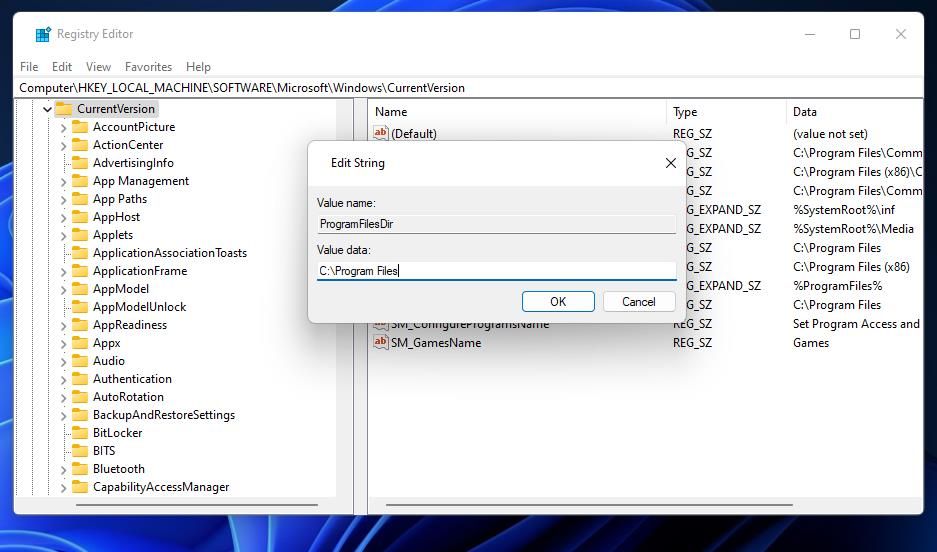937x552 pixels.
Task: Click the AdvertisingInfo folder icon
Action: (80, 162)
